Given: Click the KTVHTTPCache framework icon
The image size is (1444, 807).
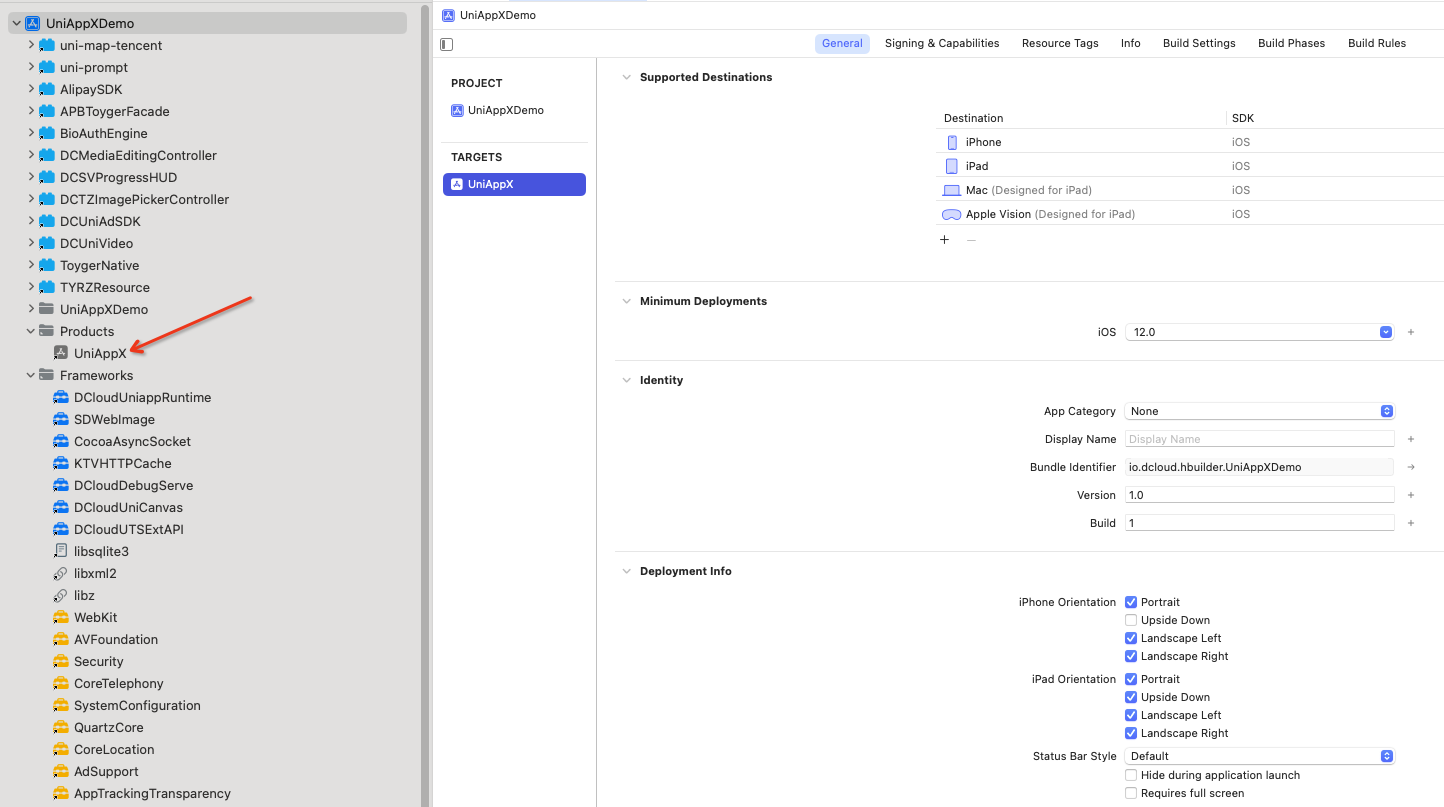Looking at the screenshot, I should coord(60,463).
